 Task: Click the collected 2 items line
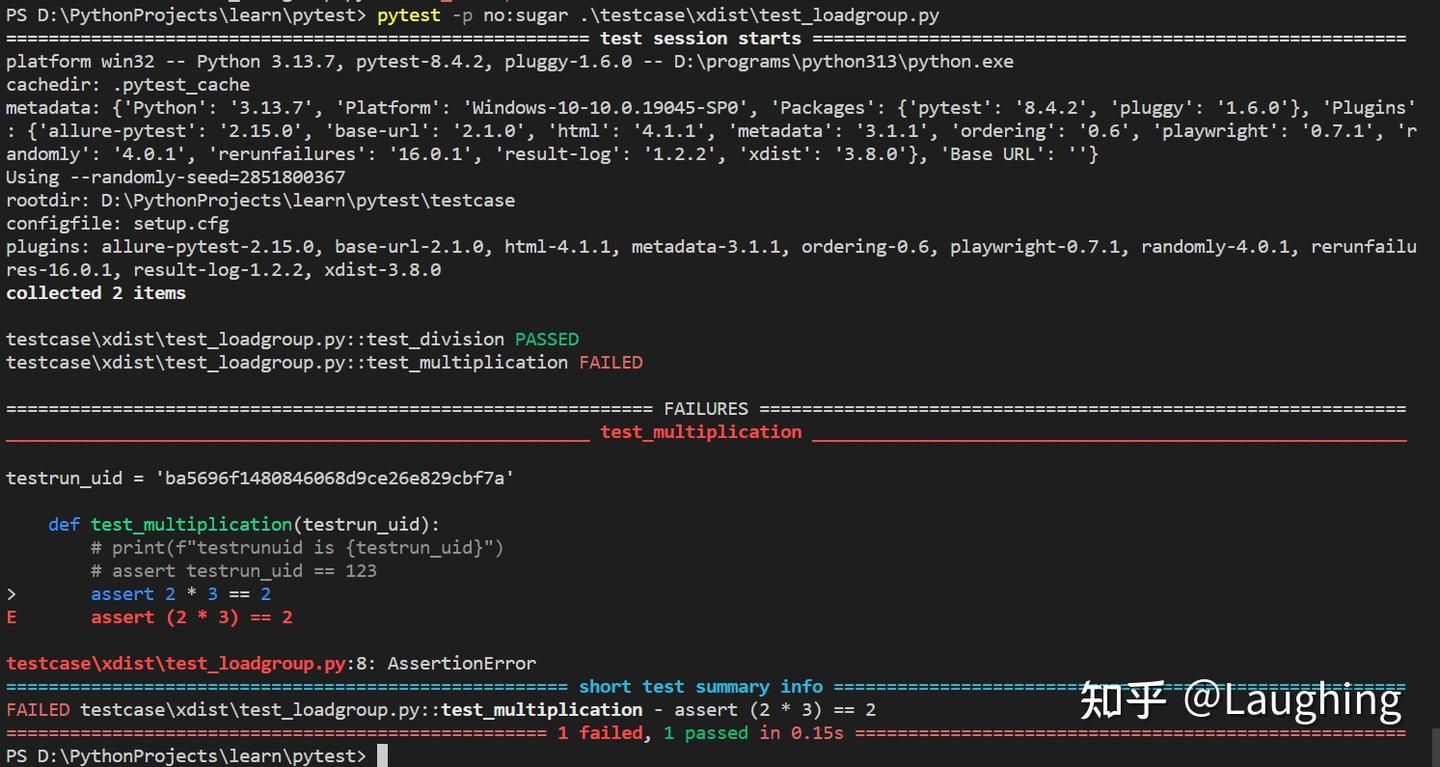click(x=96, y=293)
